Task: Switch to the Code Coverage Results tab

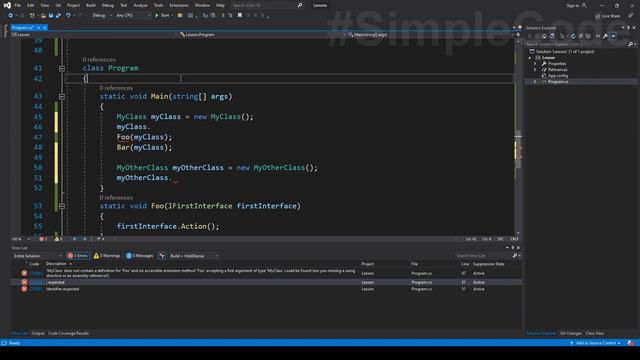Action: [x=68, y=333]
